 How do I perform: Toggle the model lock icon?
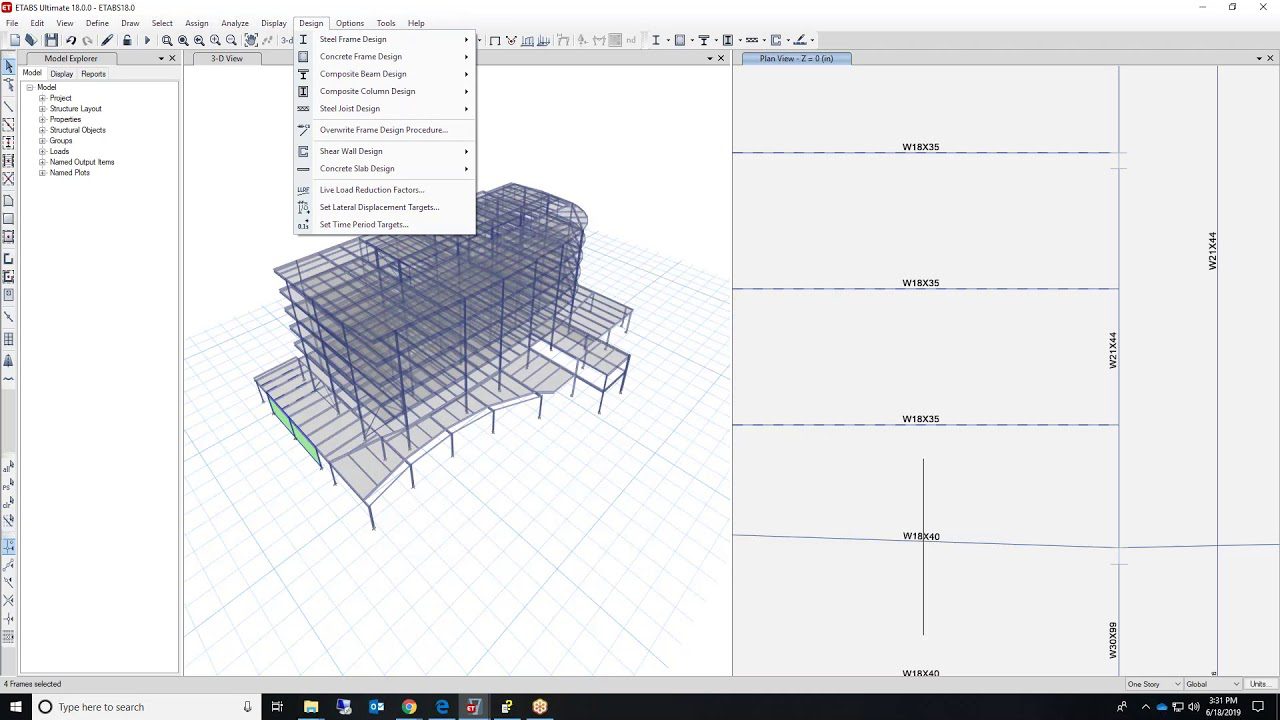tap(127, 40)
